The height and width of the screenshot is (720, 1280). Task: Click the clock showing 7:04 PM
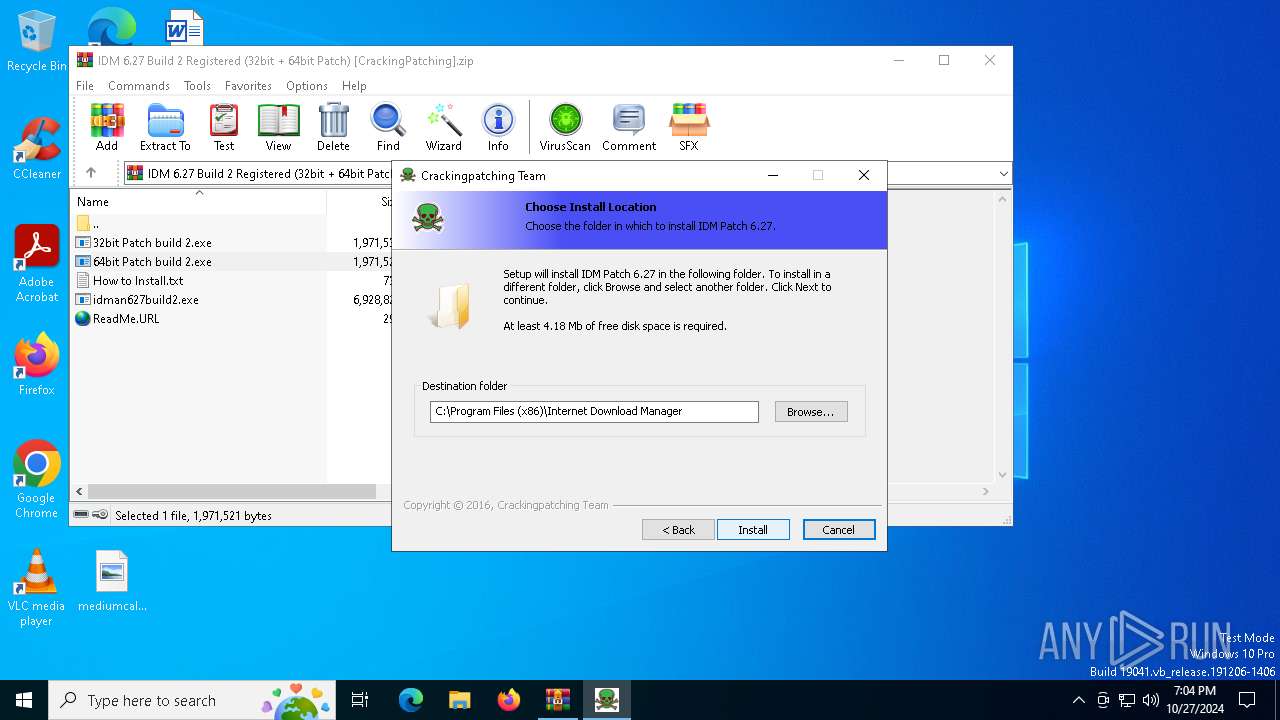click(1194, 700)
